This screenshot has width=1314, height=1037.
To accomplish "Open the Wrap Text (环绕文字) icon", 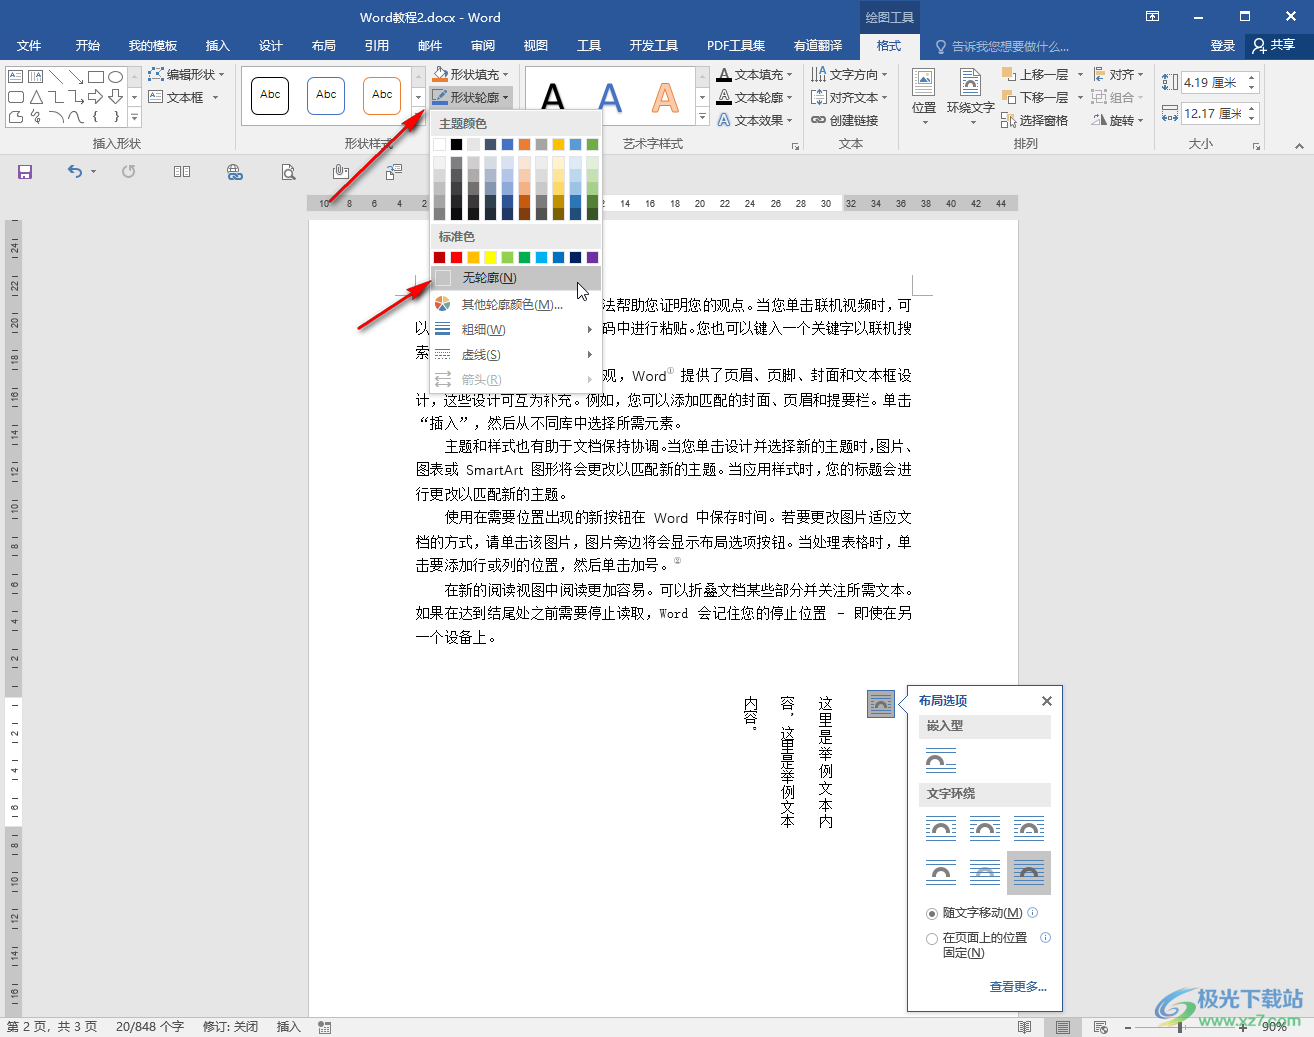I will [x=970, y=97].
